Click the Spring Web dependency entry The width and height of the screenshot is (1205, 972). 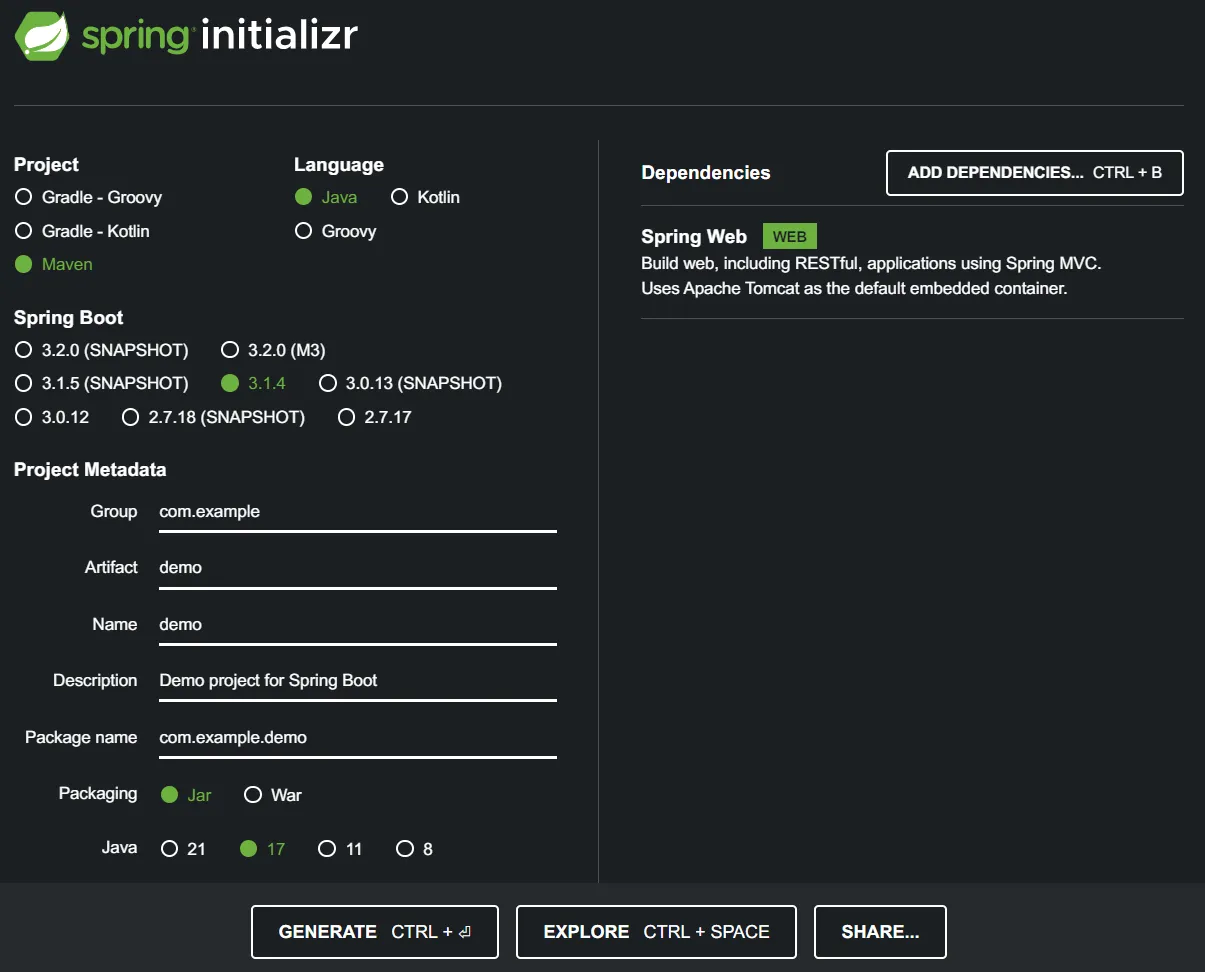click(693, 236)
